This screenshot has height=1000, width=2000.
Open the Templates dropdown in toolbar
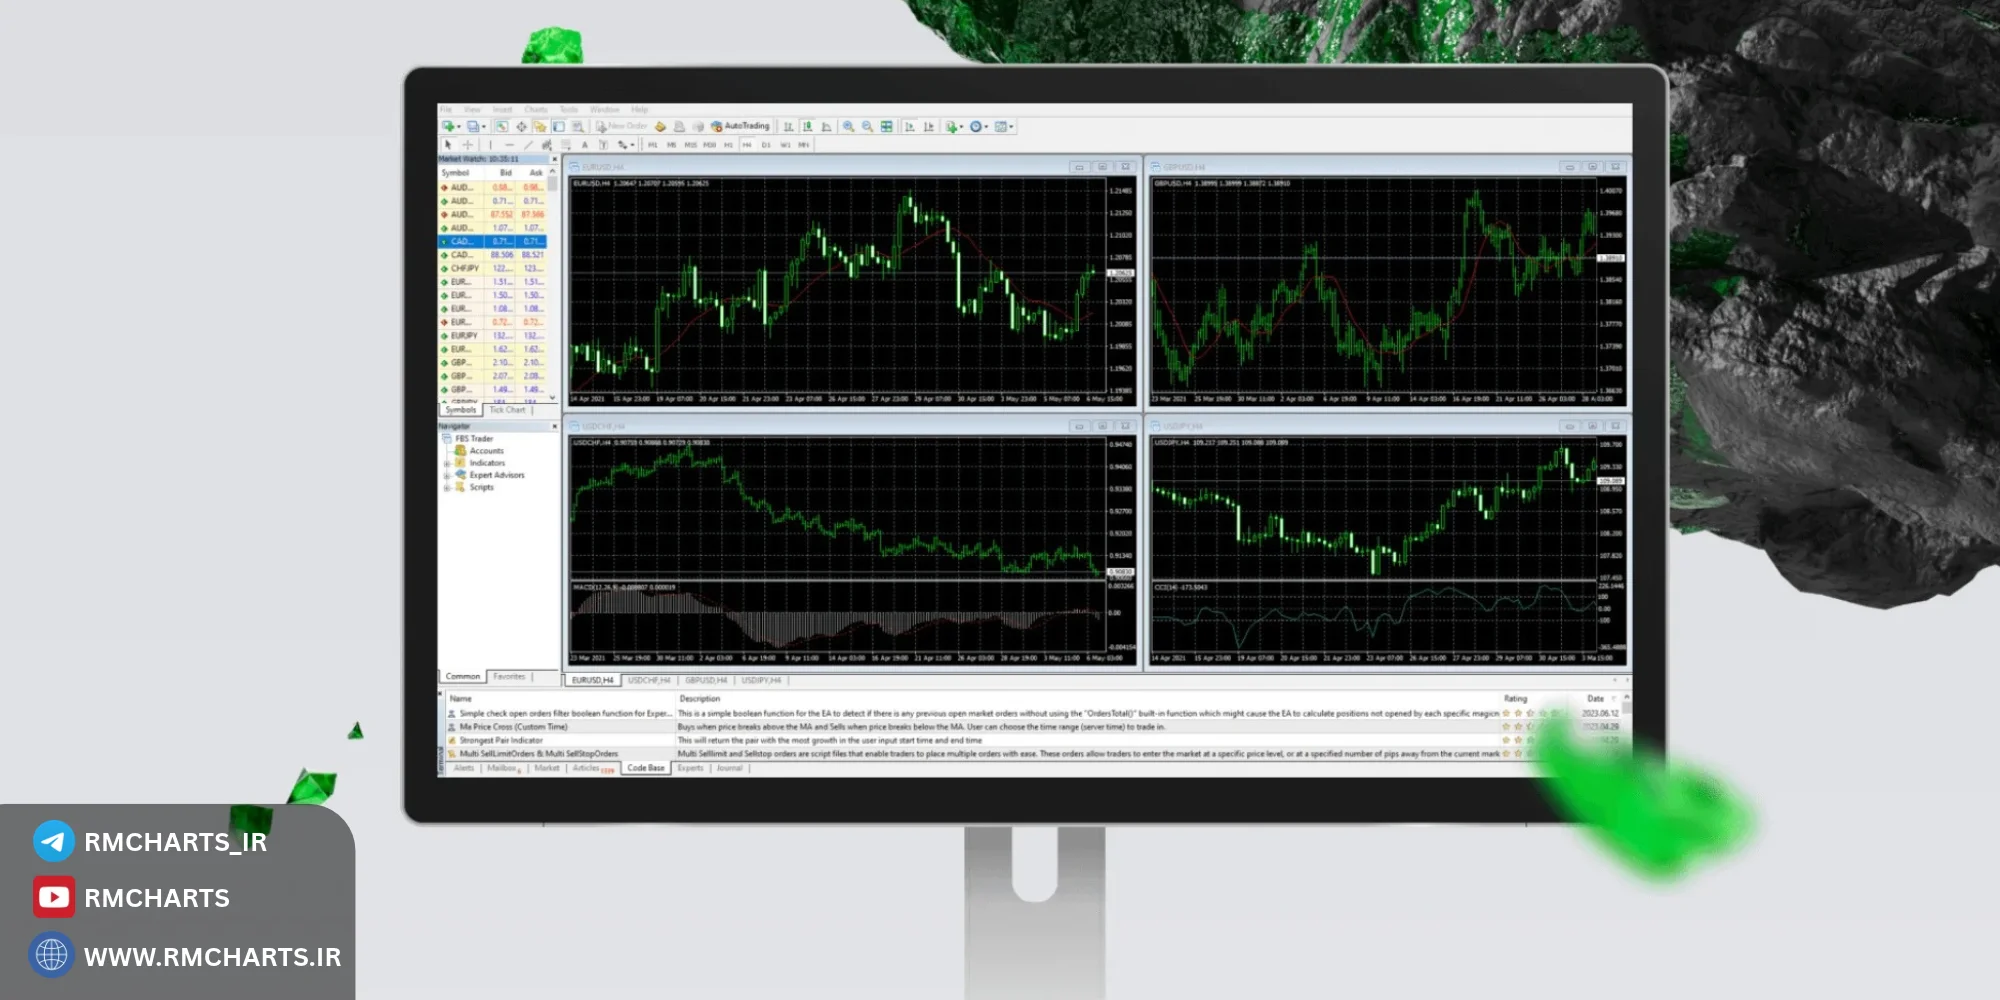(x=1005, y=126)
